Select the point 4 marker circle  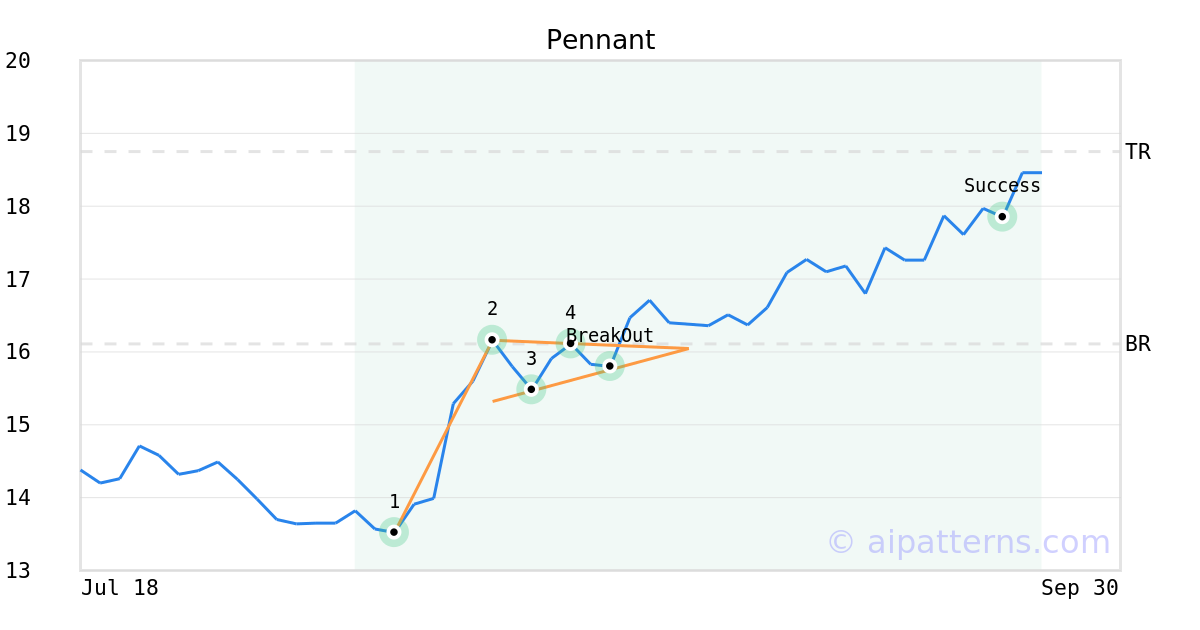[570, 343]
